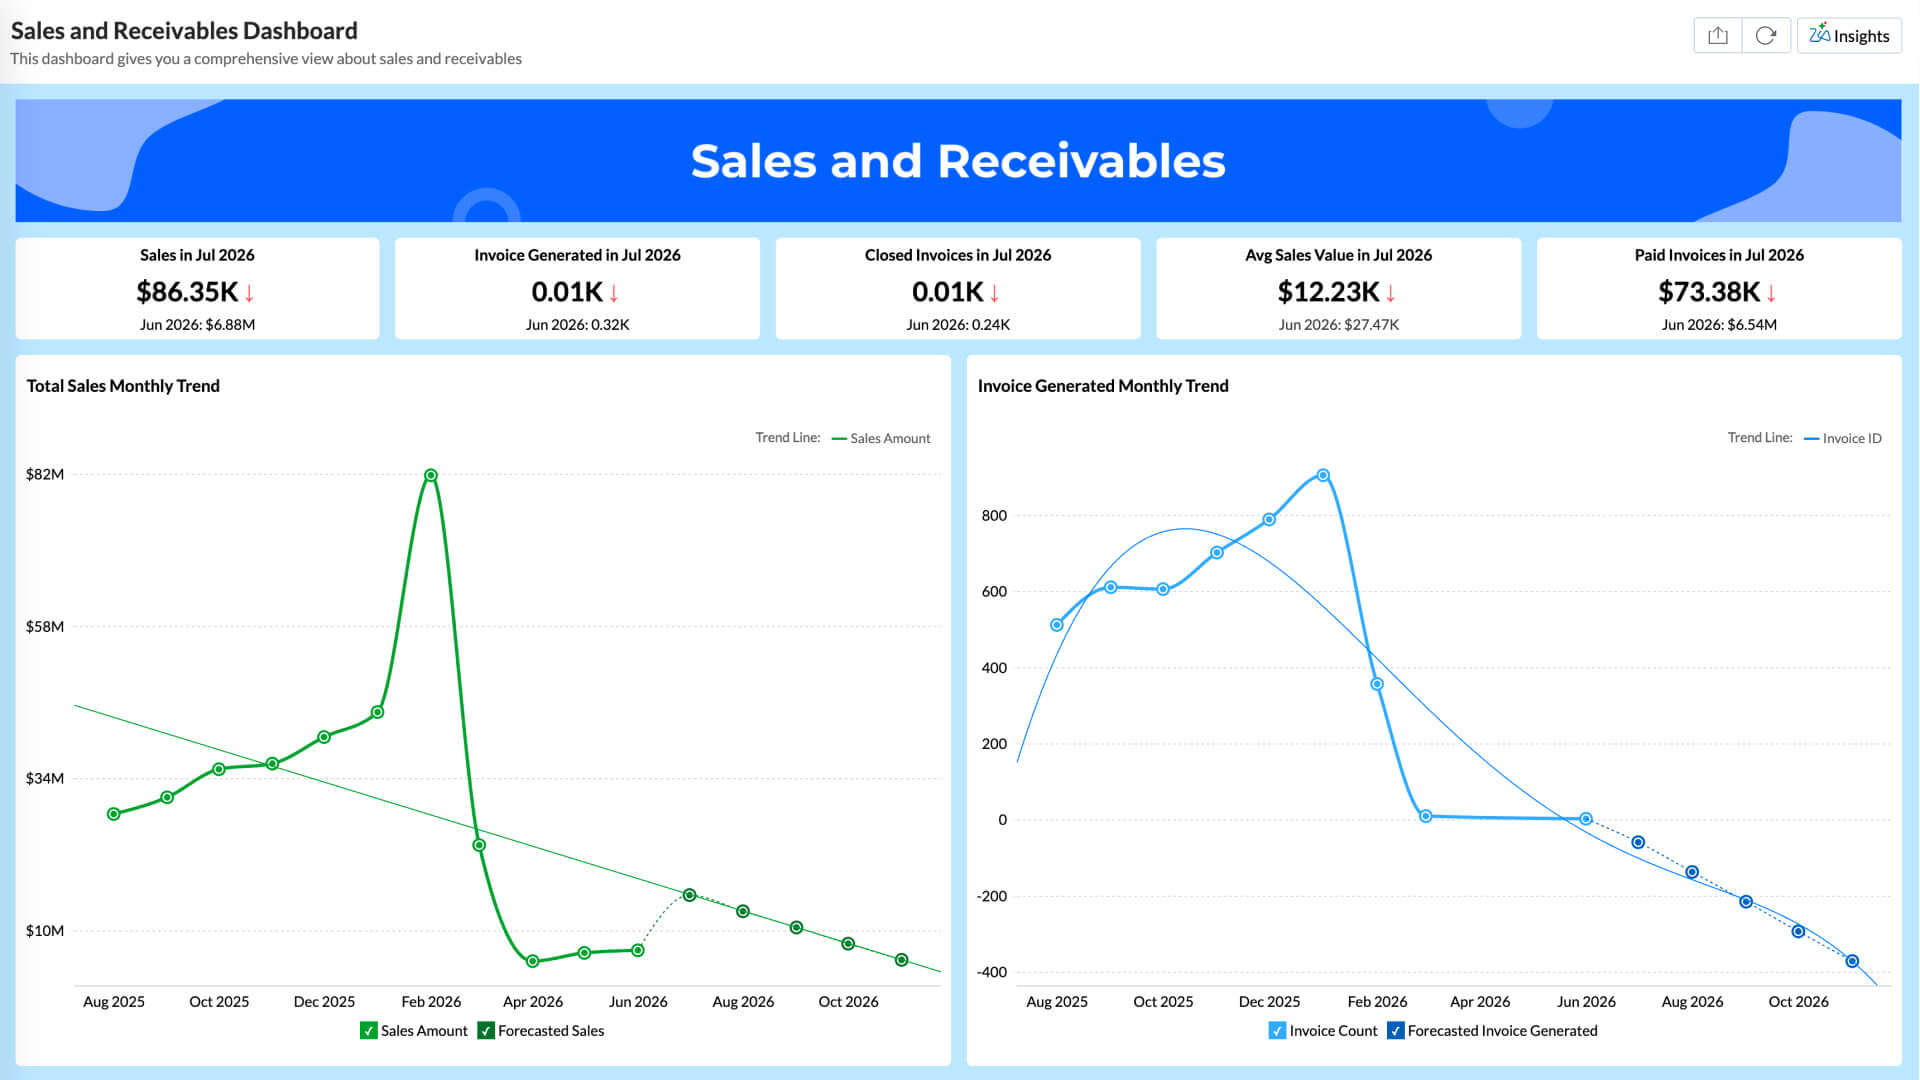Refresh the dashboard with the reload icon
Image resolution: width=1920 pixels, height=1080 pixels.
[x=1766, y=36]
